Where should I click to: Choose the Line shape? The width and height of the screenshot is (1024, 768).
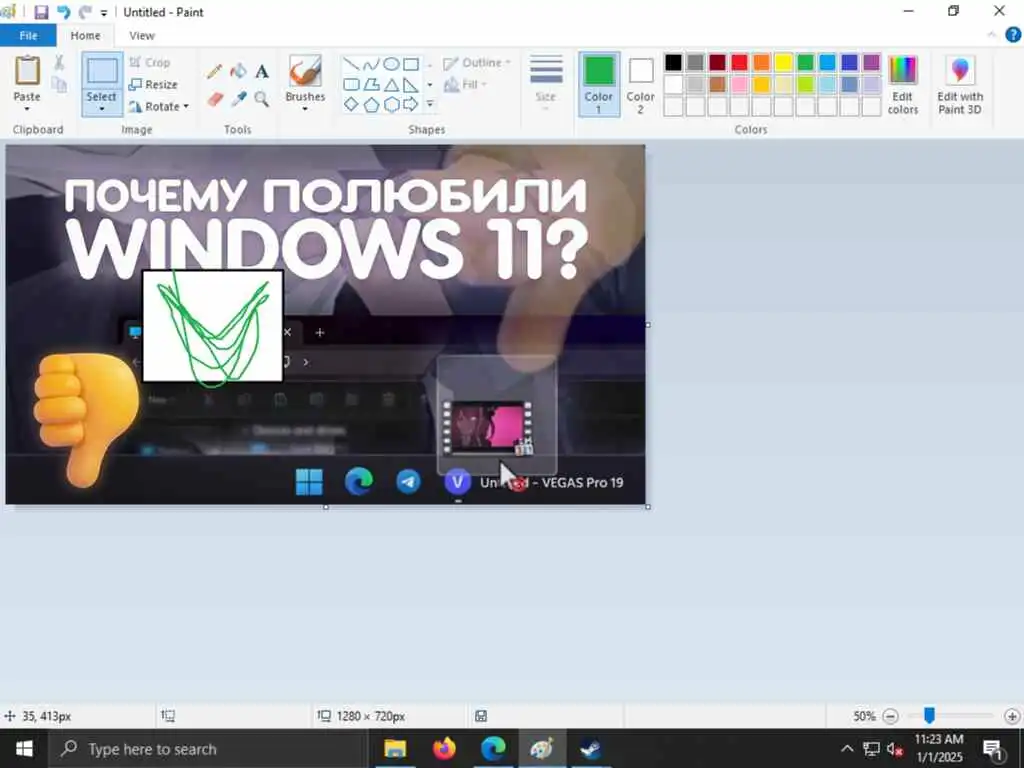point(351,64)
